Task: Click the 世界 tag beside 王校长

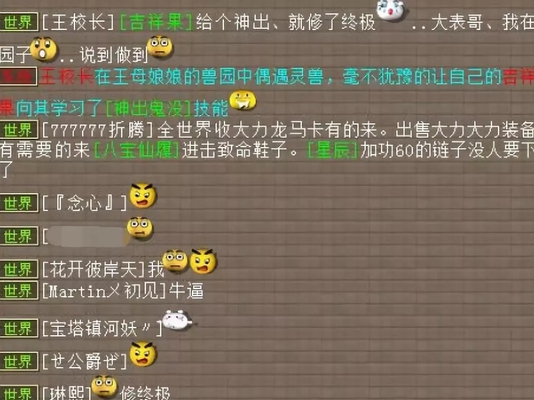Action: [19, 22]
